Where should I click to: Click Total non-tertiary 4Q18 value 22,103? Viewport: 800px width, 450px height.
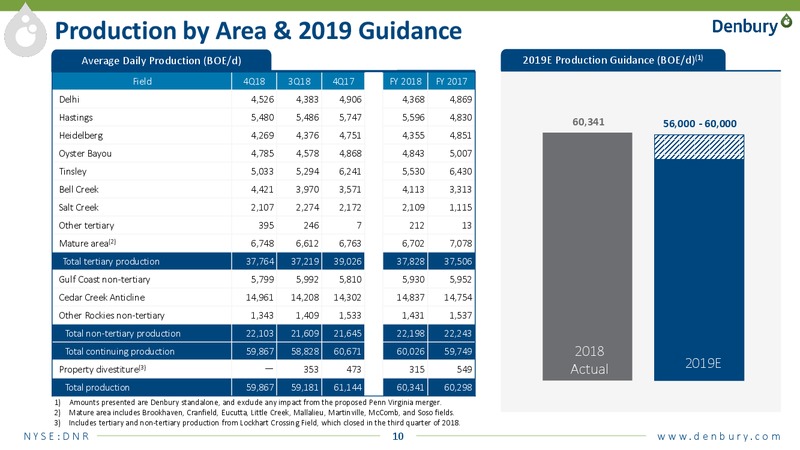coord(260,333)
